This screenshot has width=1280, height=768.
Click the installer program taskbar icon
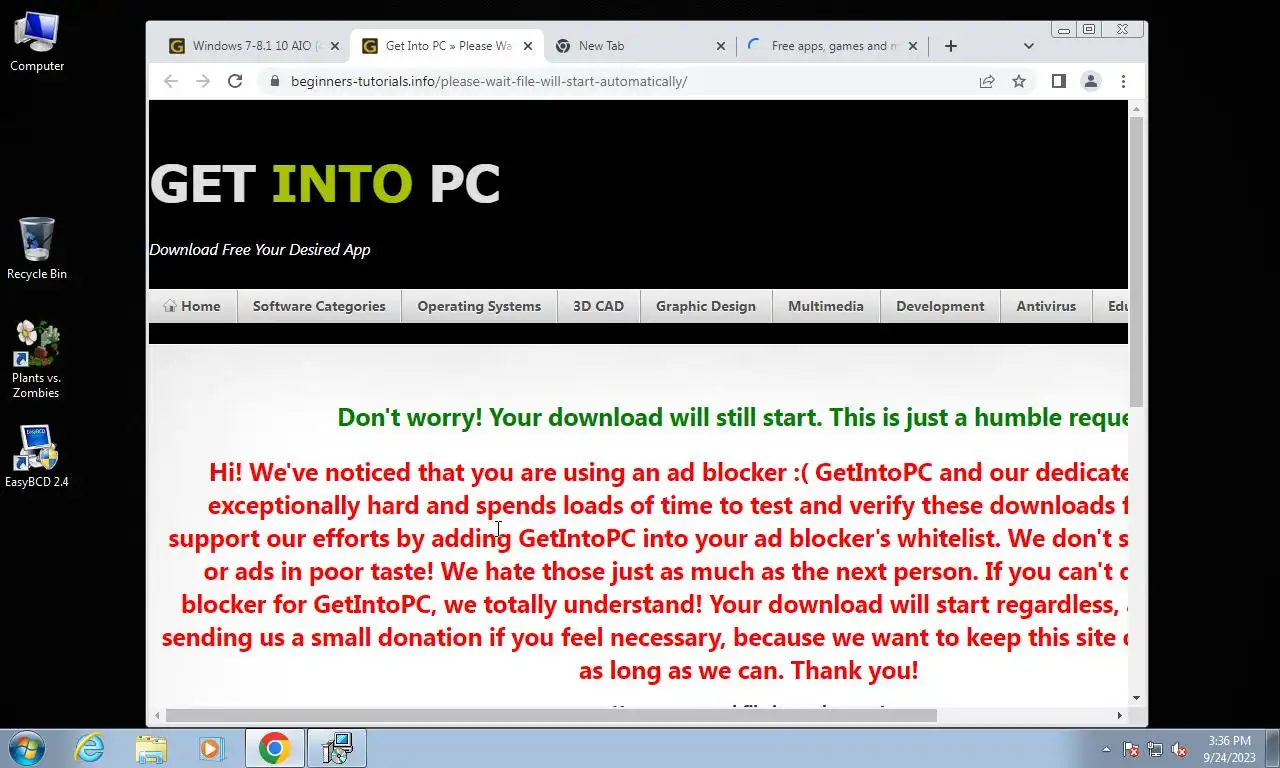click(x=337, y=748)
